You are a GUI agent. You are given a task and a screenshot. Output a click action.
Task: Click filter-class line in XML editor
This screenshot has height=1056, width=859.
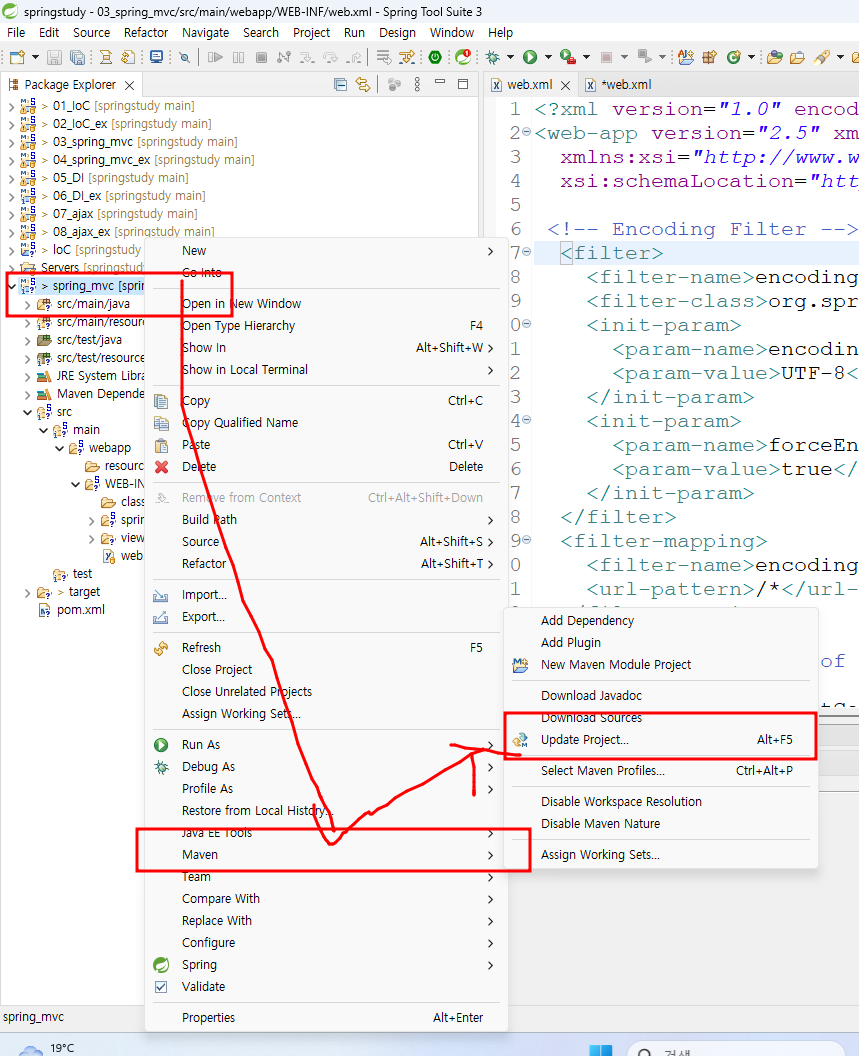pos(722,301)
